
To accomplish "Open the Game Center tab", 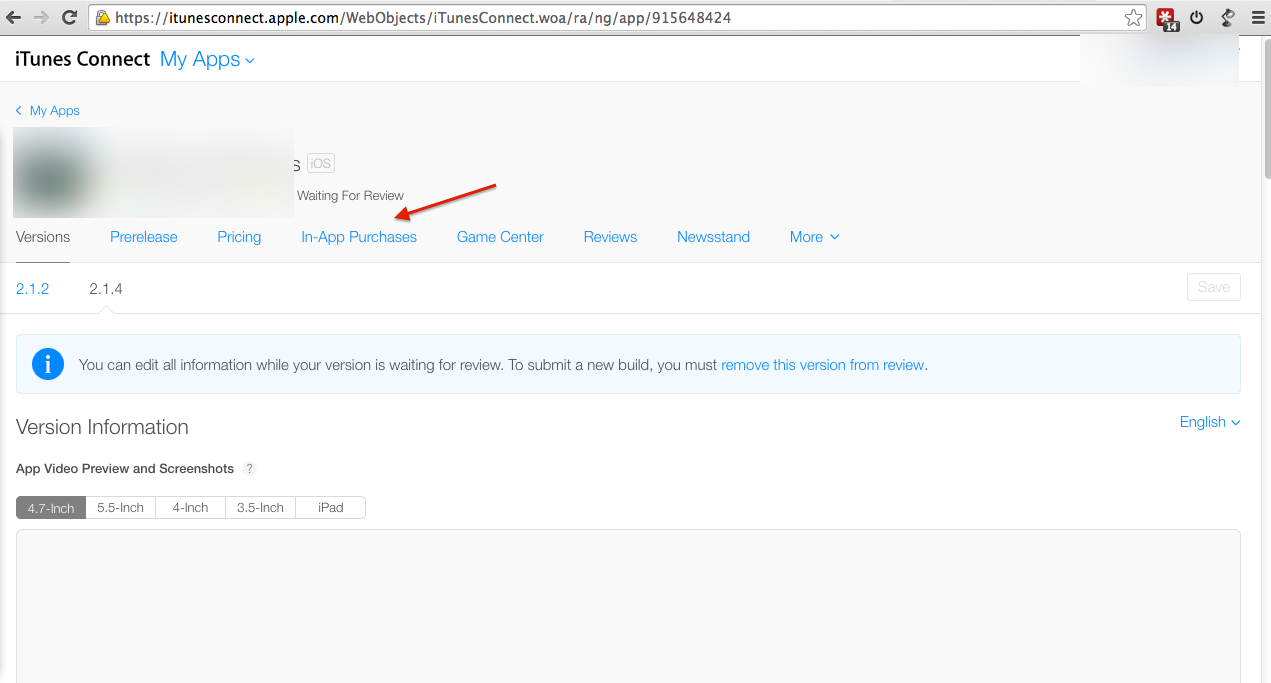I will click(500, 237).
